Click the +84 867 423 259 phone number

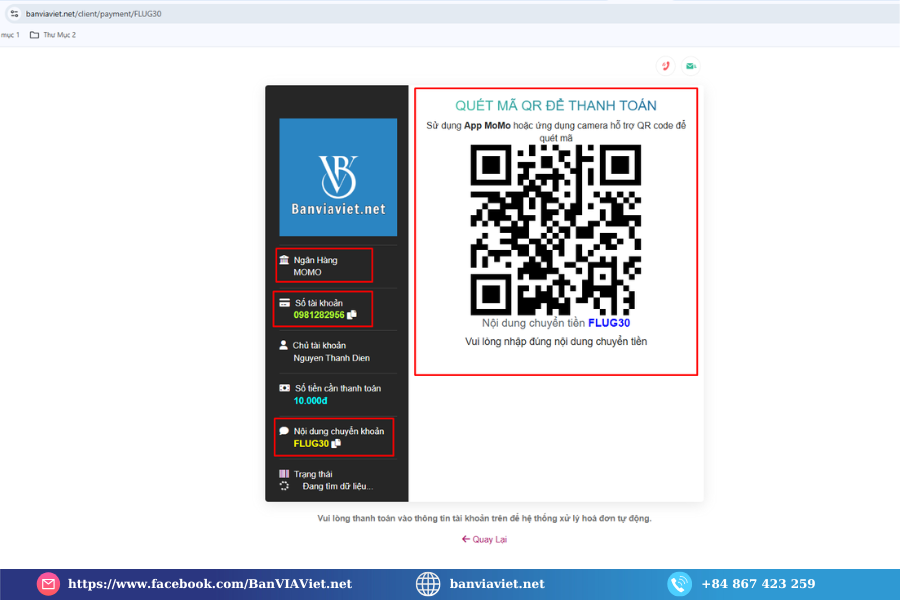tap(758, 584)
